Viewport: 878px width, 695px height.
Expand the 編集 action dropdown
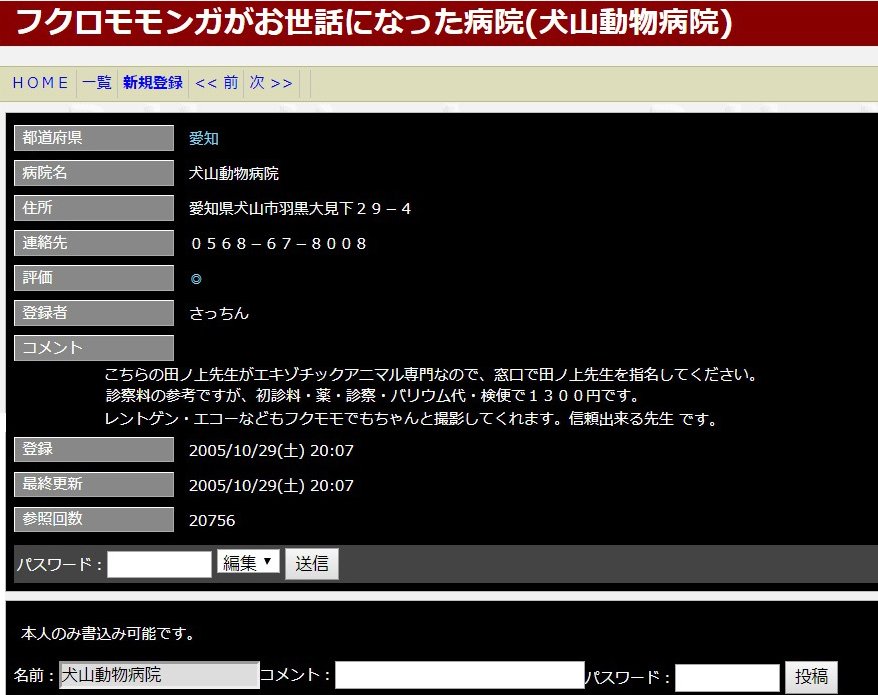(248, 563)
